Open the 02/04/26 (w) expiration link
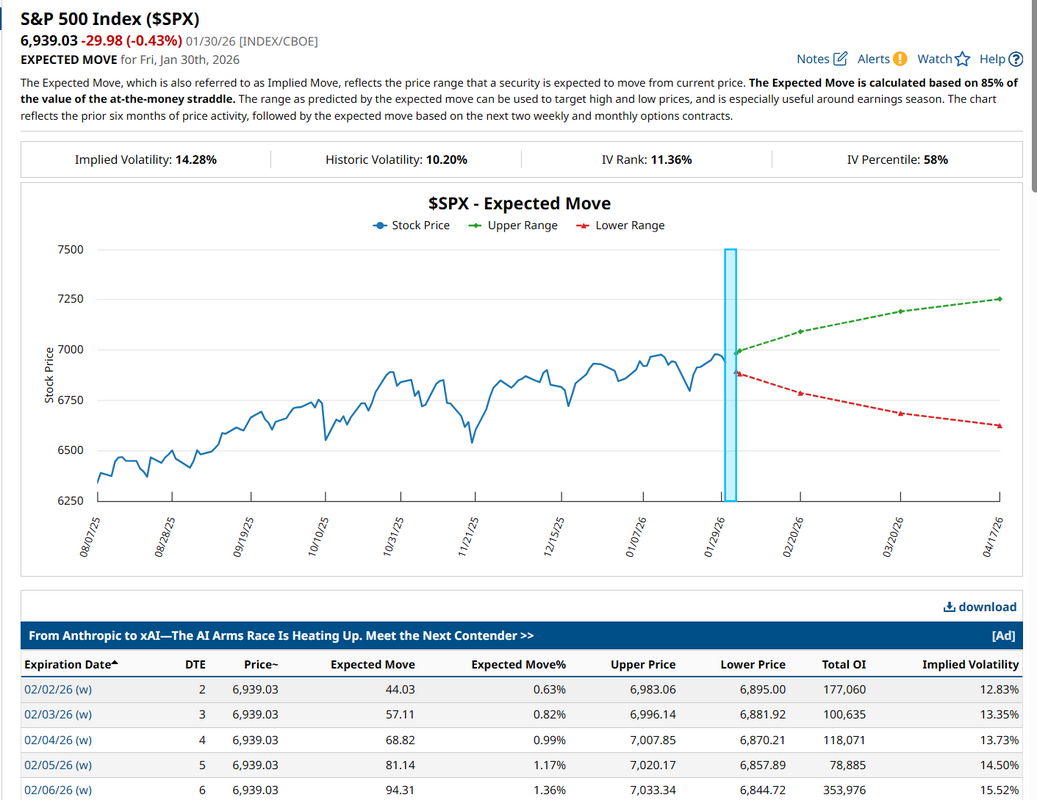This screenshot has height=800, width=1037. coord(58,740)
